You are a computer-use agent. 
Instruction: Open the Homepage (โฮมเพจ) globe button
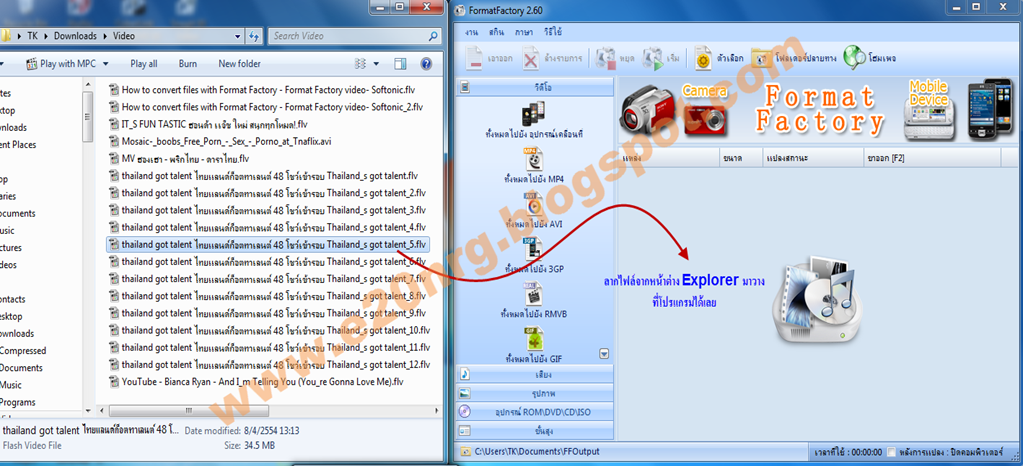(870, 58)
